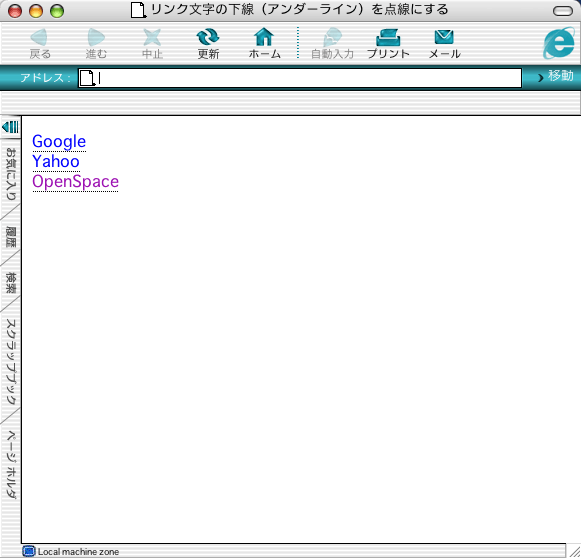581x558 pixels.
Task: Follow the Yahoo link
Action: (x=56, y=162)
